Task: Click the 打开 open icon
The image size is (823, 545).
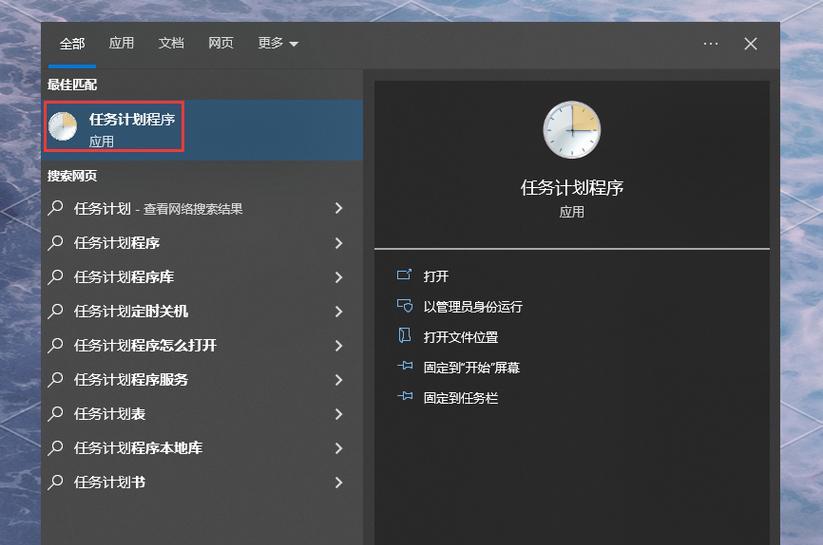Action: 404,275
